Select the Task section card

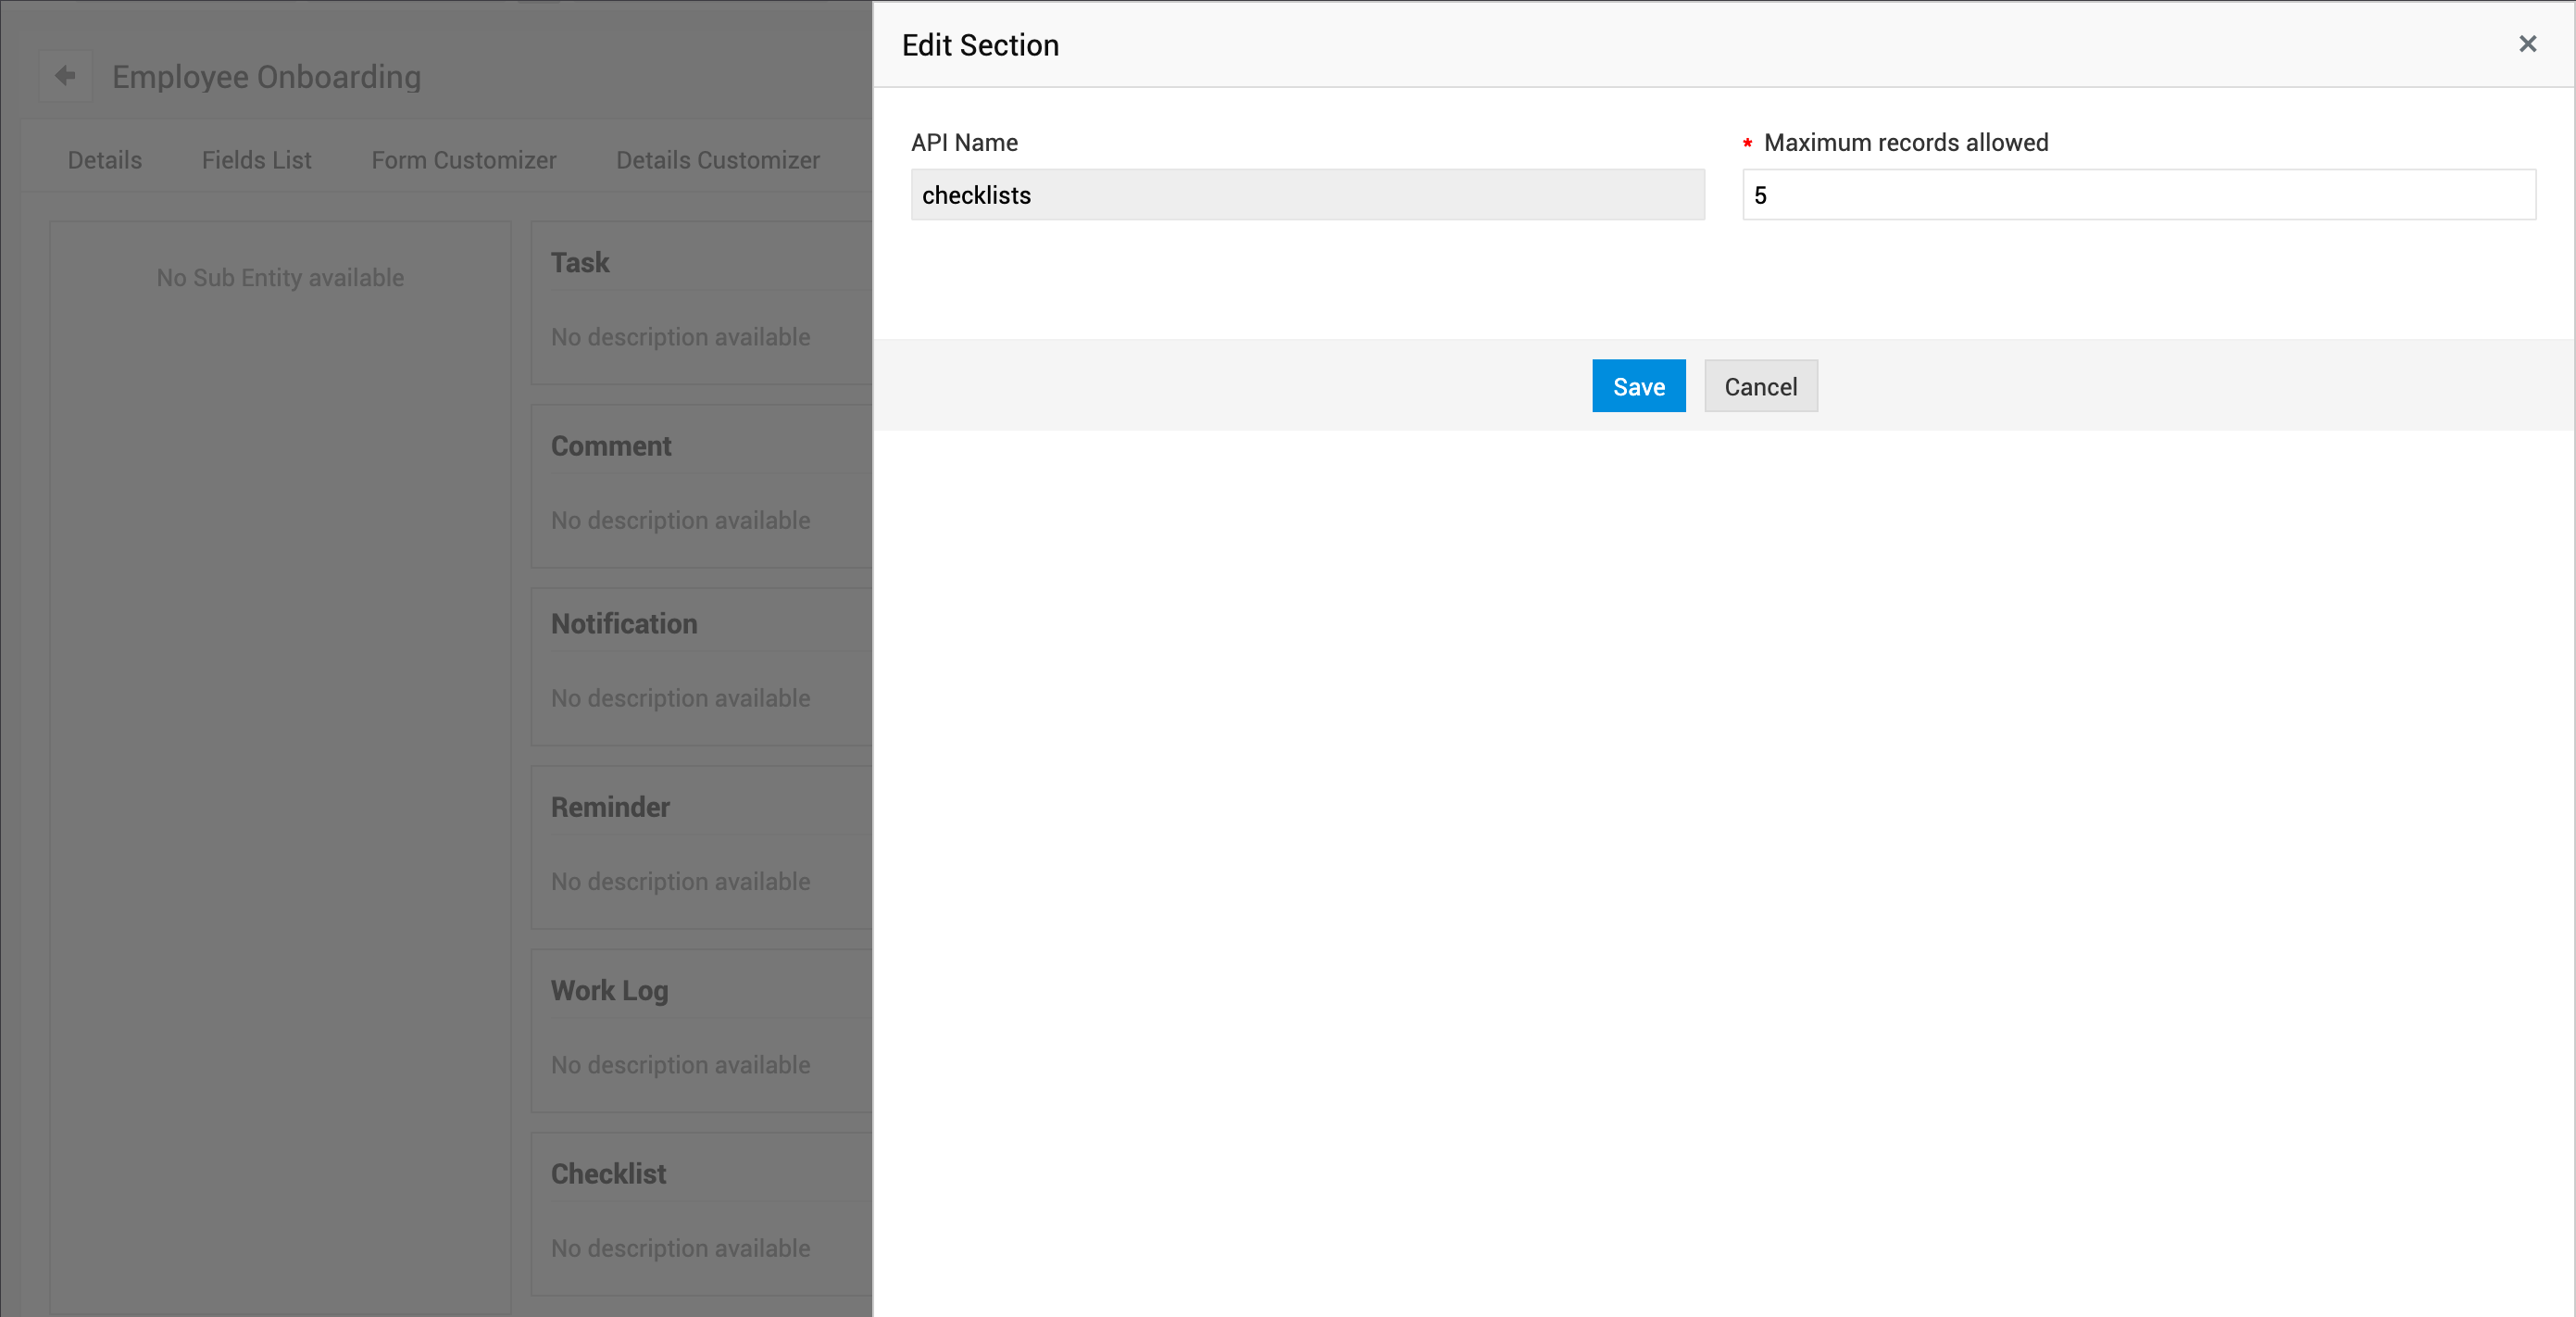pos(700,300)
